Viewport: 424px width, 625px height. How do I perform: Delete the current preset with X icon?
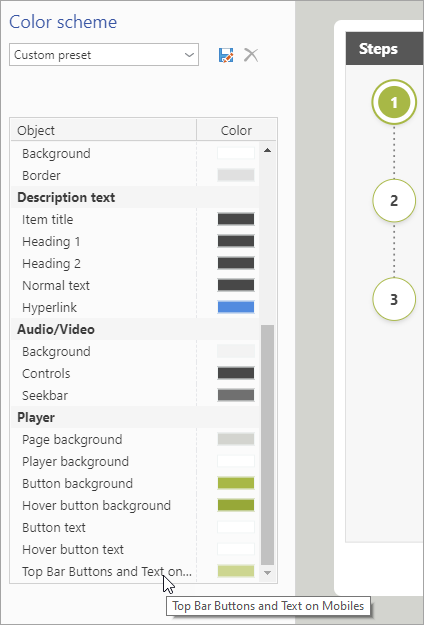click(x=251, y=55)
